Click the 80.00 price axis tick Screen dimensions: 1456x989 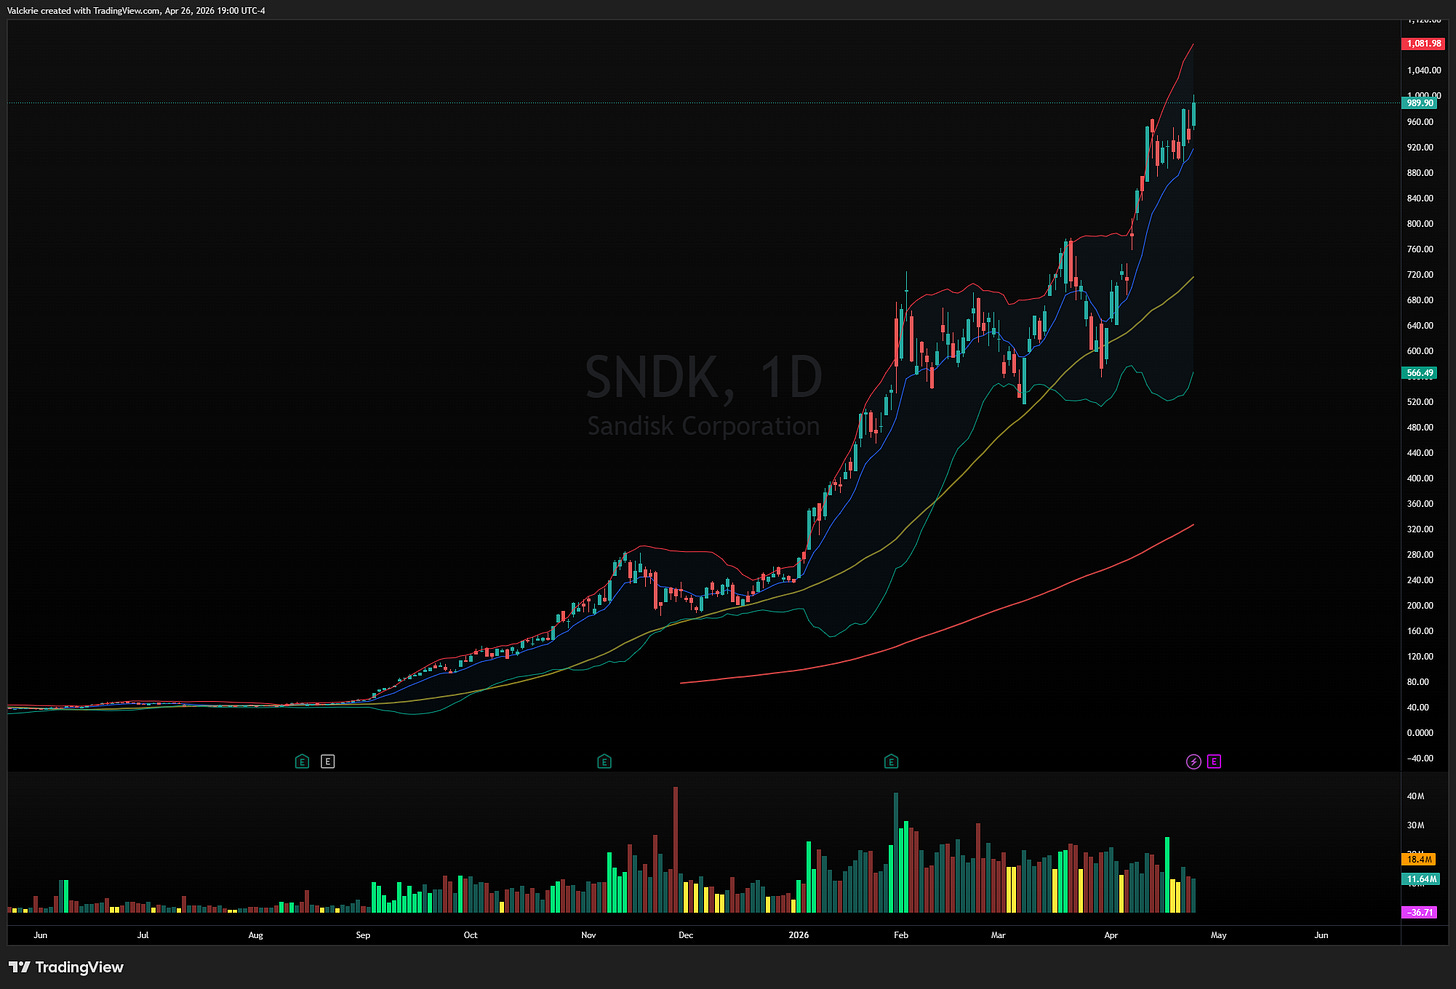click(1418, 683)
